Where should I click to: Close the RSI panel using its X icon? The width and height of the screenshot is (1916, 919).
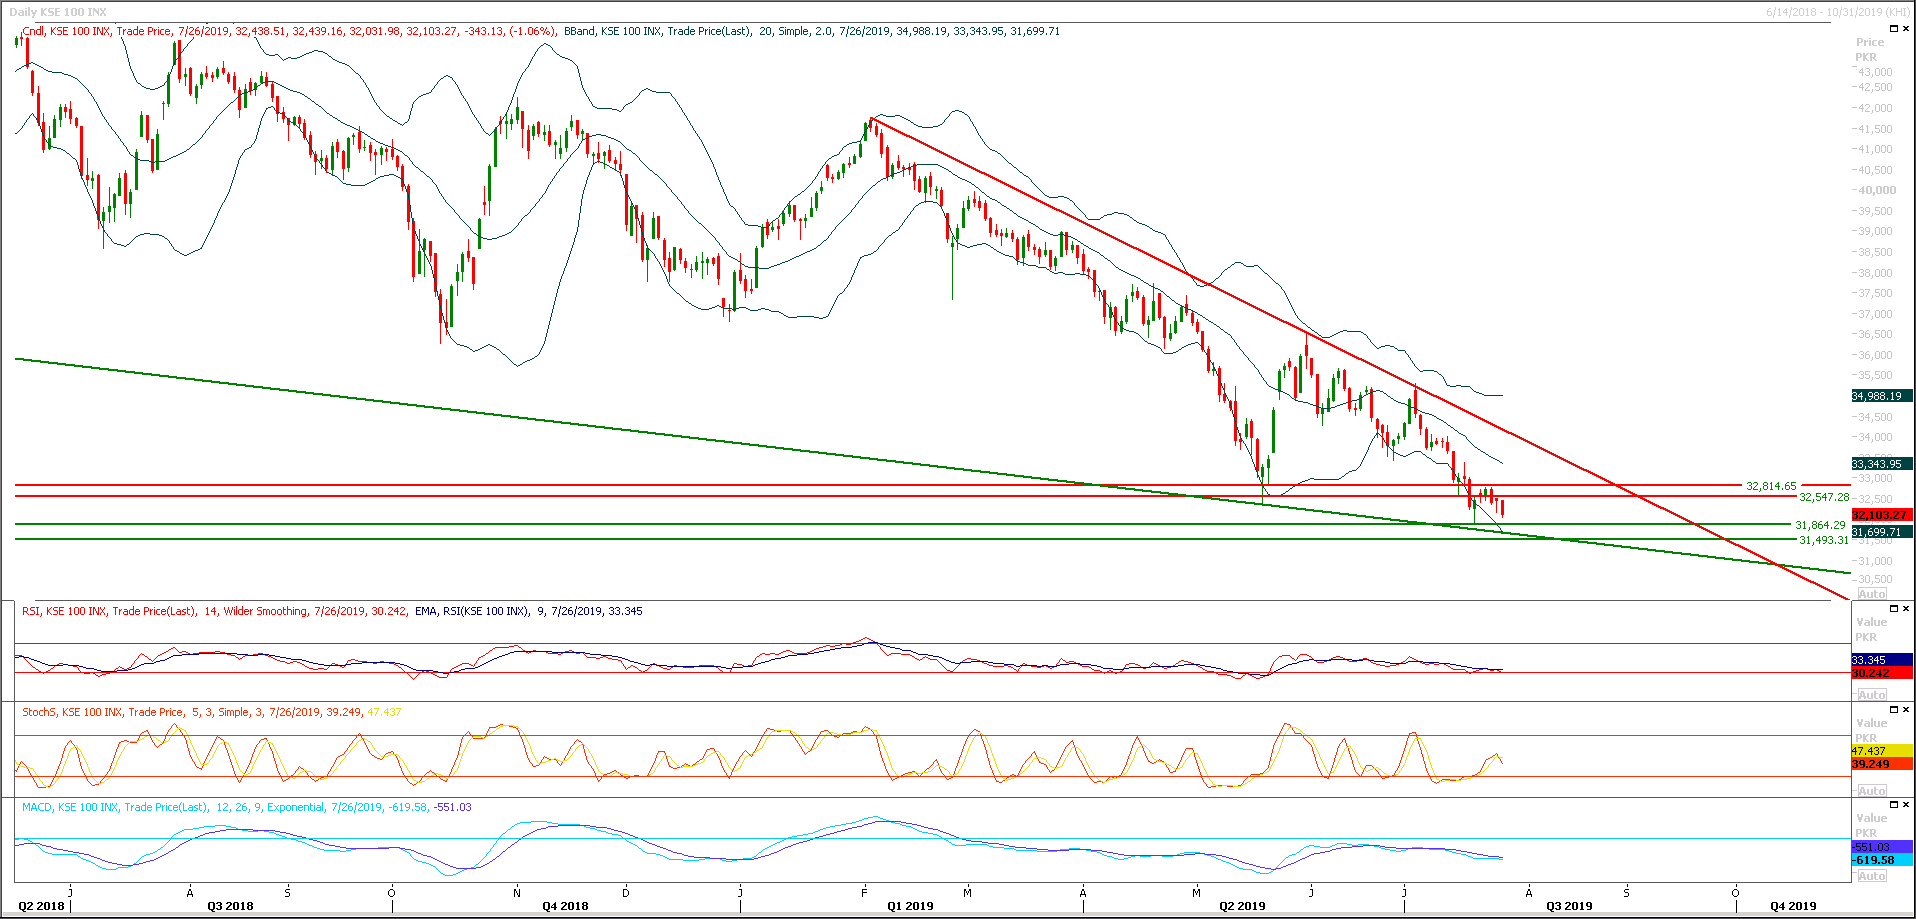click(x=1906, y=609)
